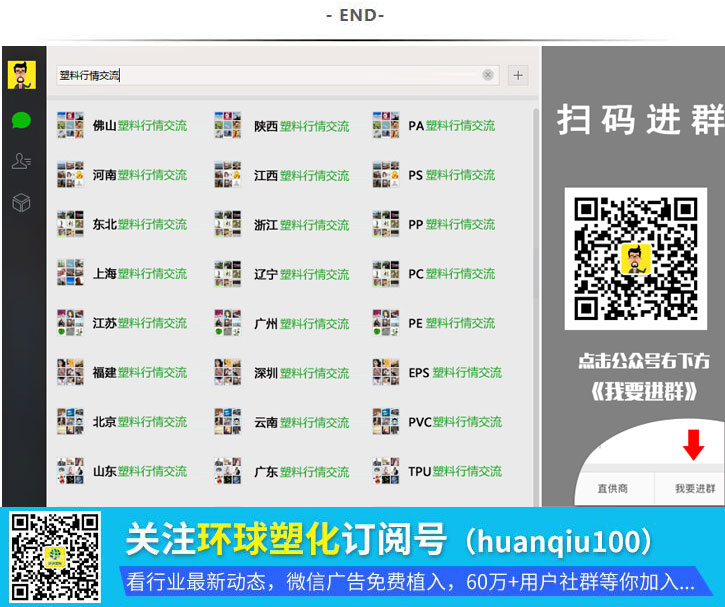This screenshot has height=607, width=725.
Task: Open the user profile avatar in sidebar
Action: [22, 75]
